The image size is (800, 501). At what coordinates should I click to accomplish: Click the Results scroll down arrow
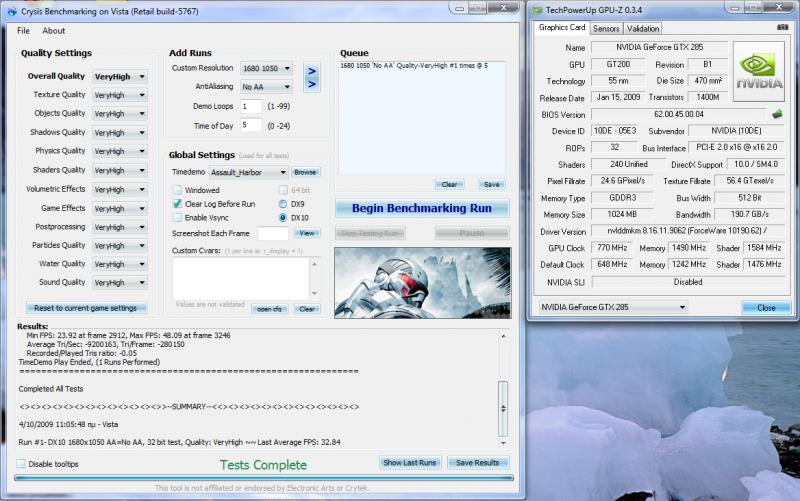tap(503, 443)
